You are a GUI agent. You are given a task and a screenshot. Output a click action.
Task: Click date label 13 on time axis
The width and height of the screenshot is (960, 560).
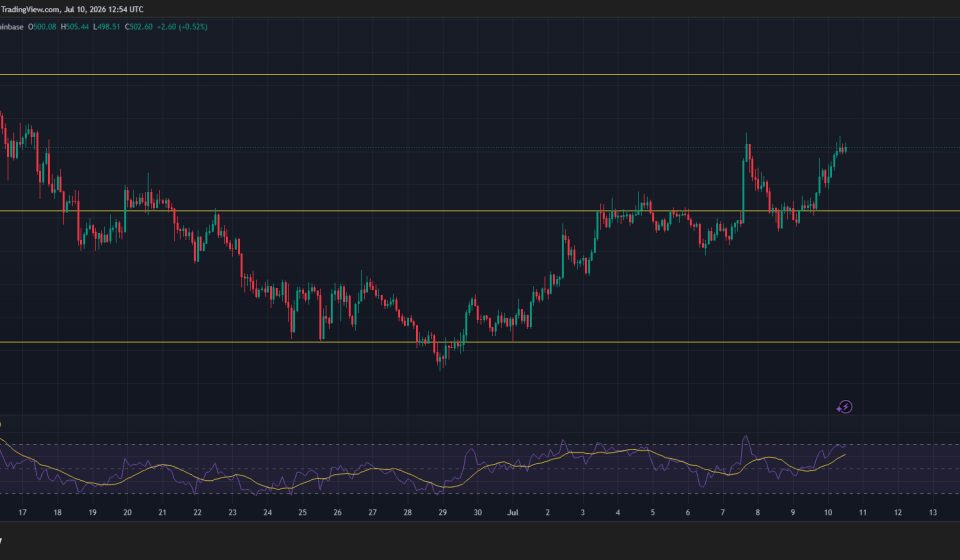[933, 513]
